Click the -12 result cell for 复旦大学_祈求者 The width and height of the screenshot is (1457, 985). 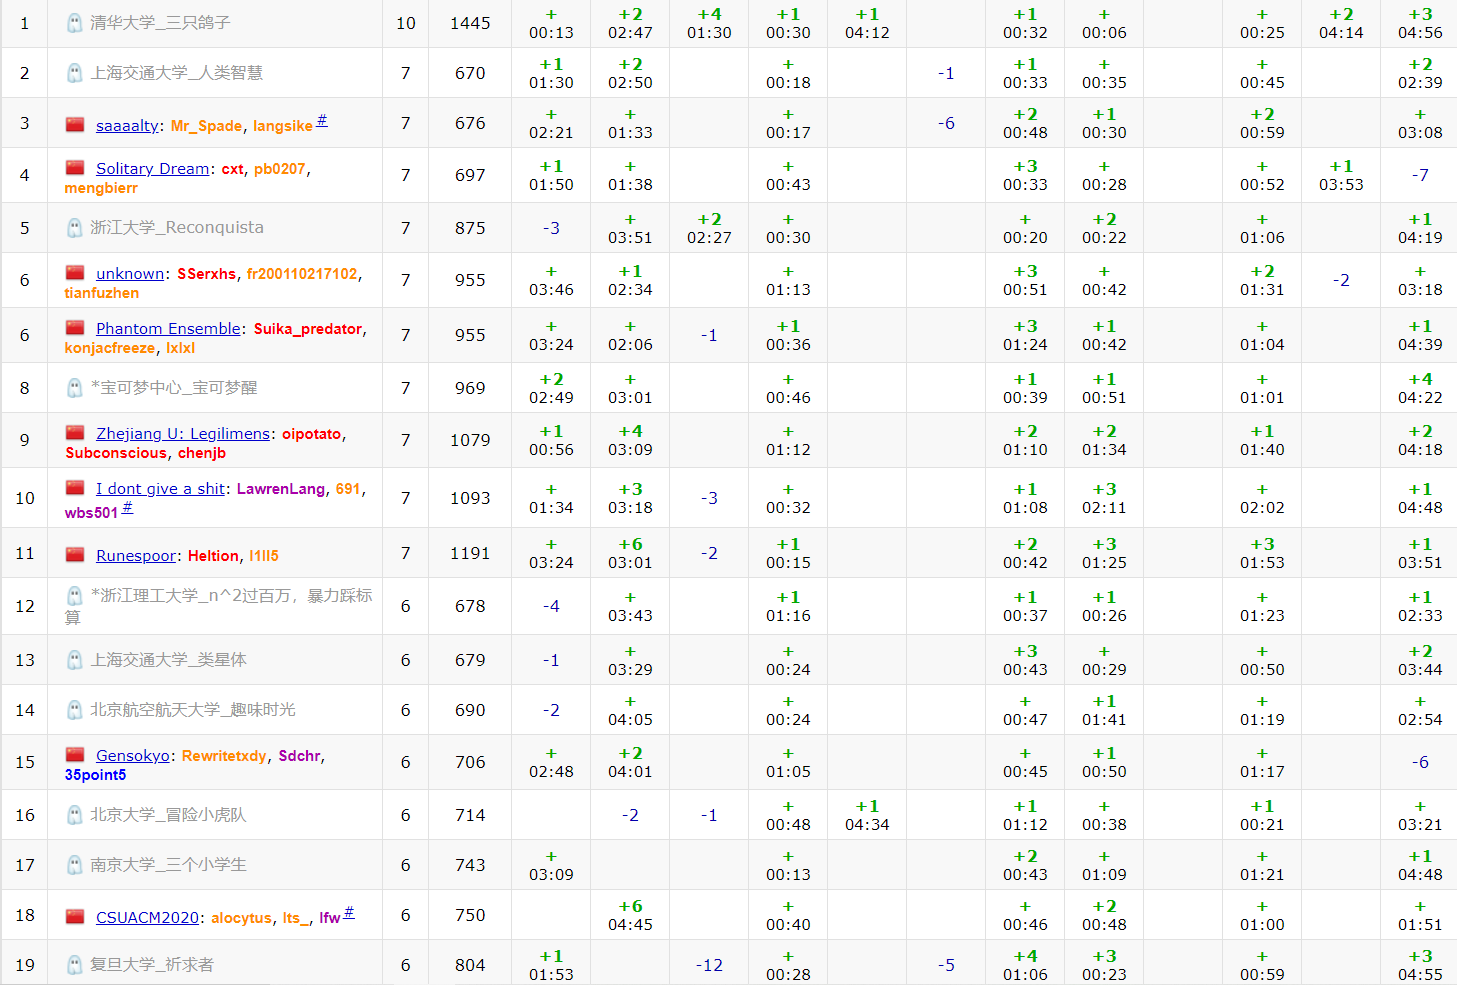coord(709,965)
